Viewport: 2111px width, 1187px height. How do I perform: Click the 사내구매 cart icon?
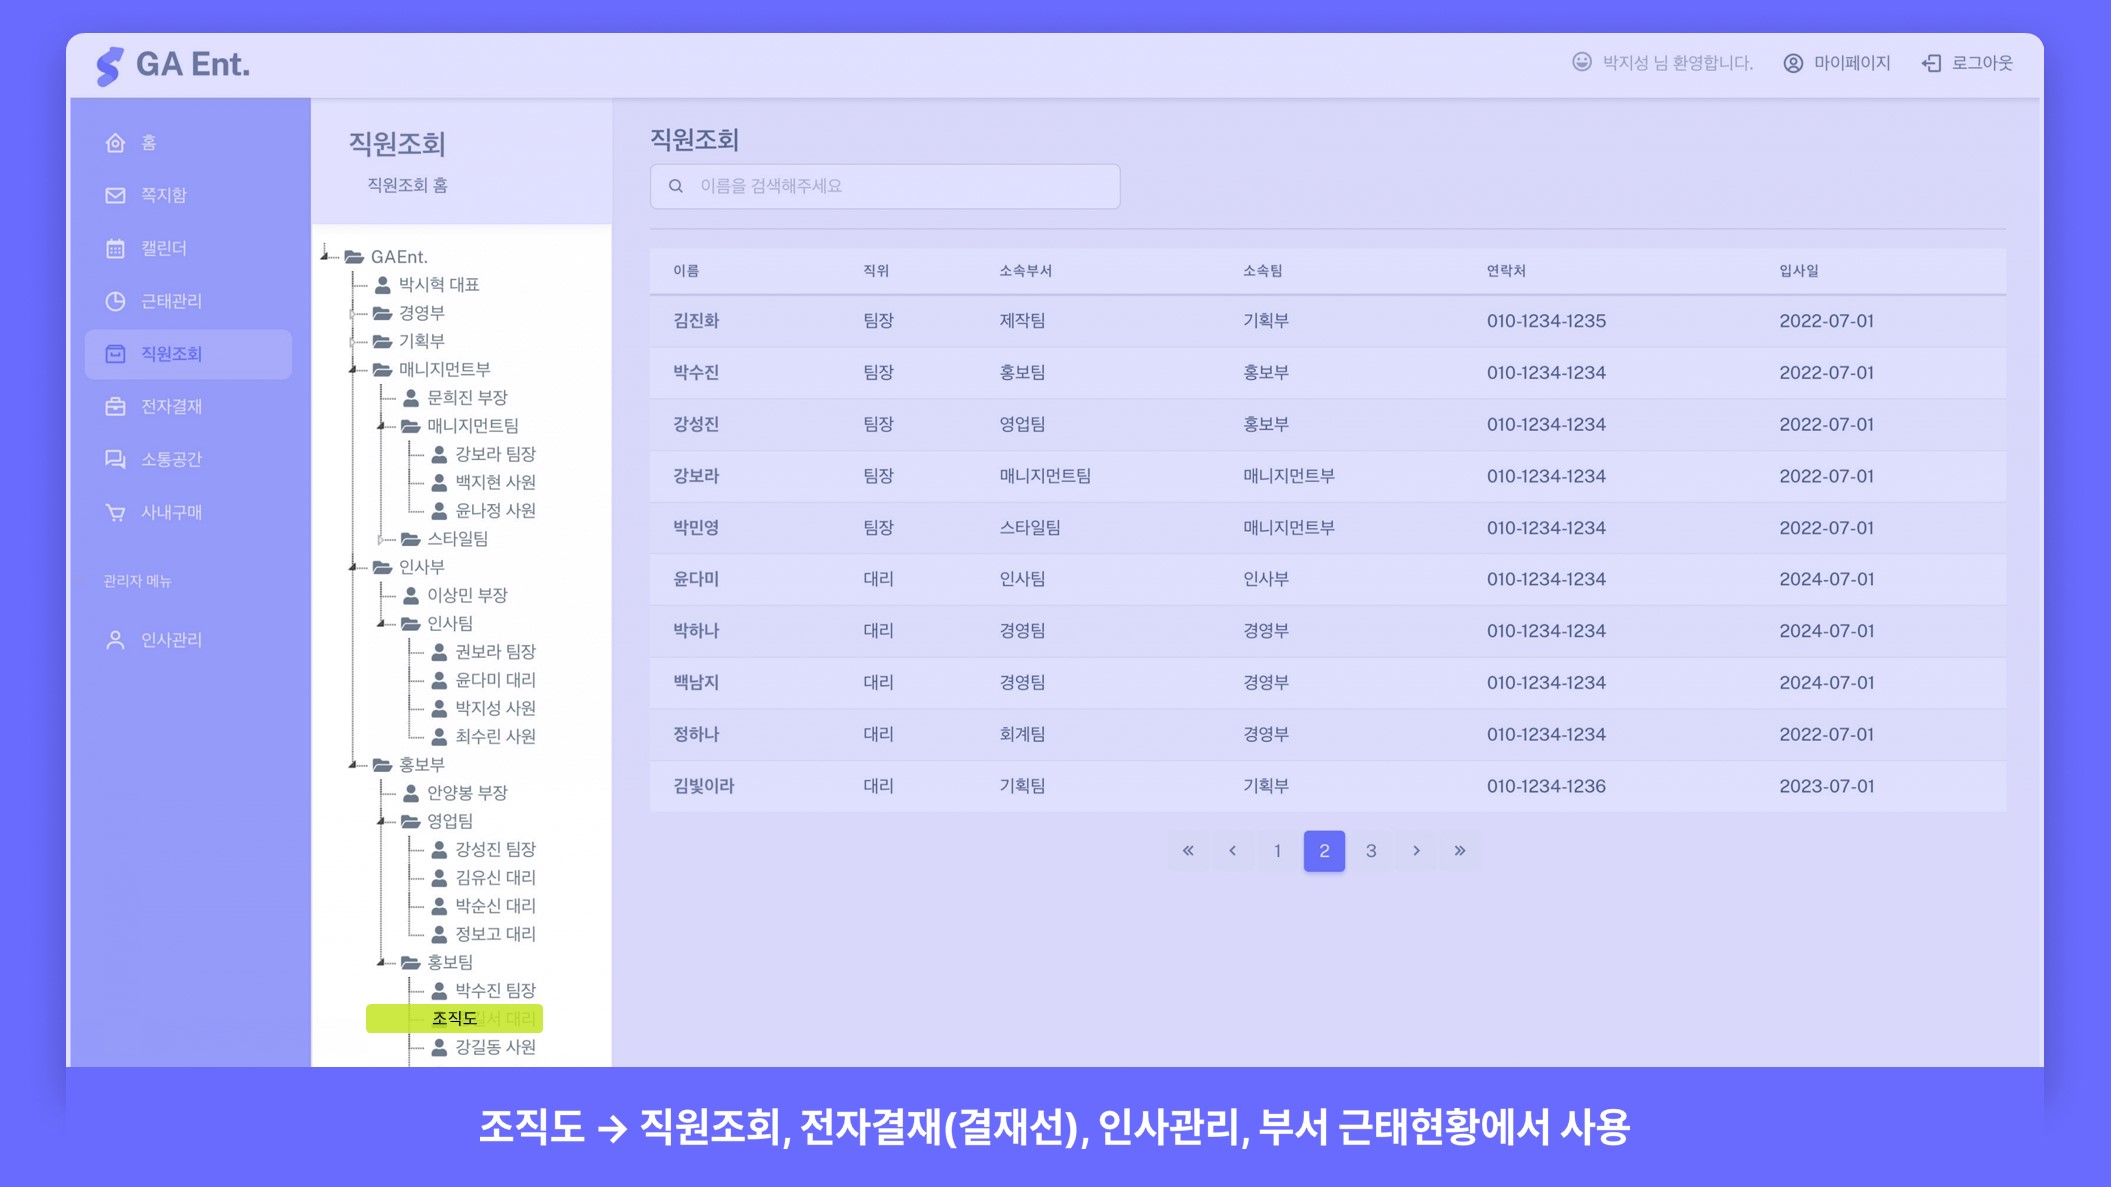pyautogui.click(x=115, y=512)
